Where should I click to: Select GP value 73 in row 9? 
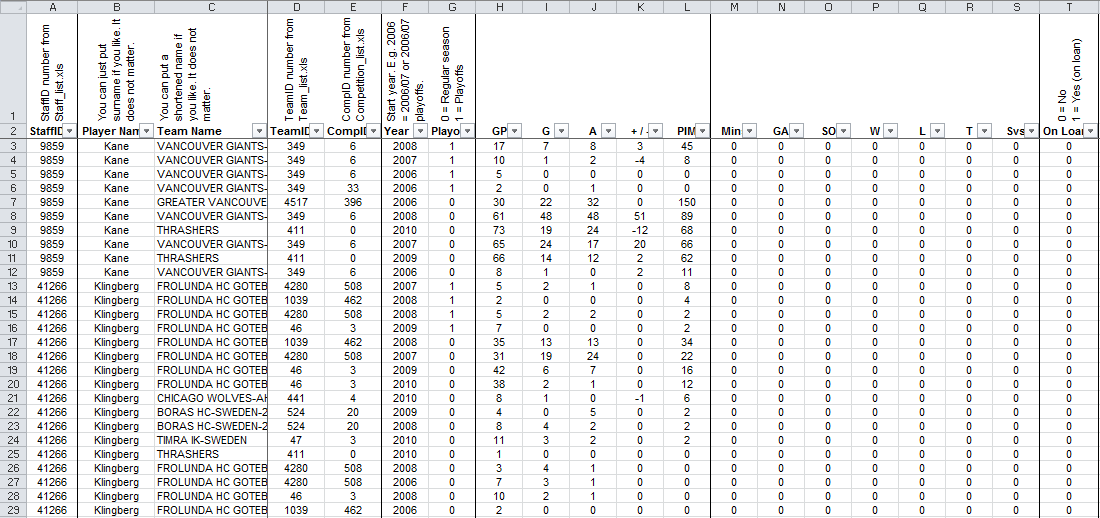coord(499,230)
